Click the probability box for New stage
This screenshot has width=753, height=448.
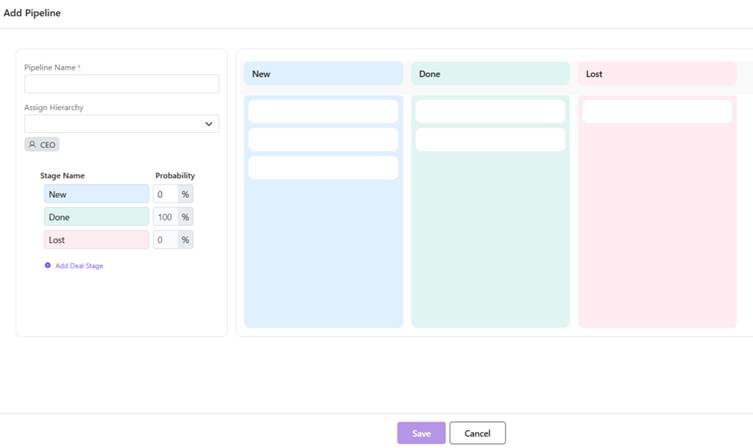coord(165,194)
